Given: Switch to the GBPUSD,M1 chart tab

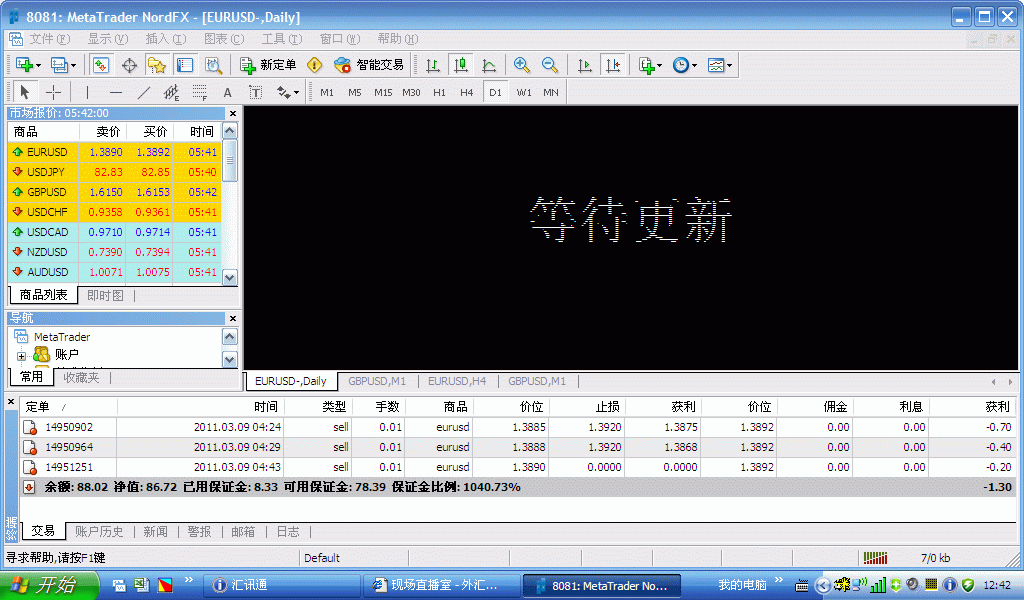Looking at the screenshot, I should click(x=378, y=381).
